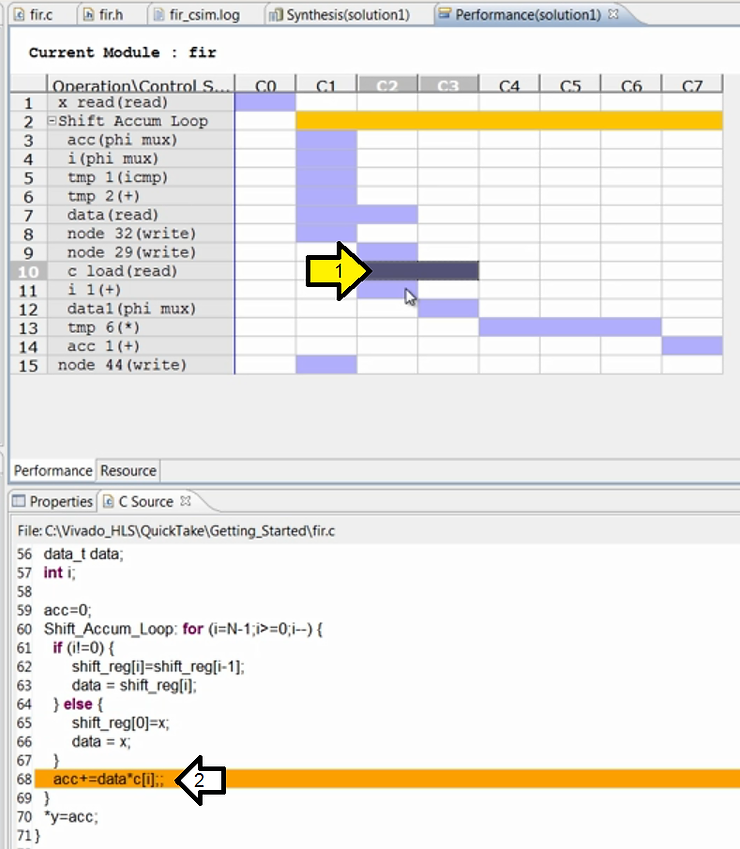This screenshot has height=849, width=740.
Task: Click the fir.c tab file icon
Action: pyautogui.click(x=19, y=15)
